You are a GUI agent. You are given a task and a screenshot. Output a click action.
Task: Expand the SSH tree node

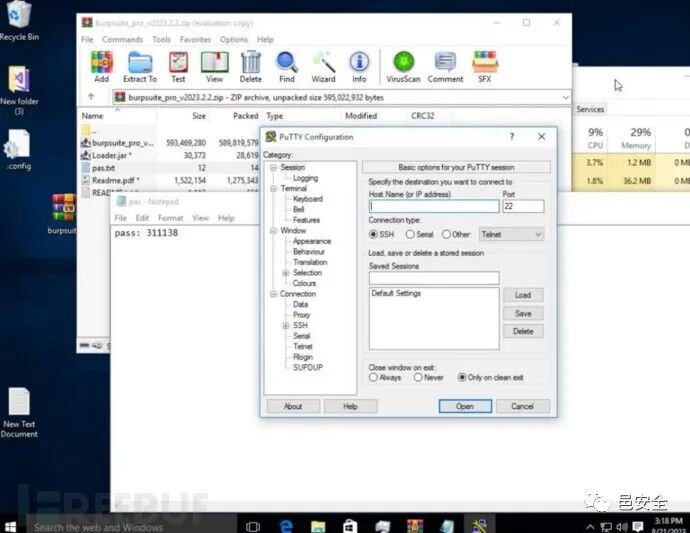286,325
